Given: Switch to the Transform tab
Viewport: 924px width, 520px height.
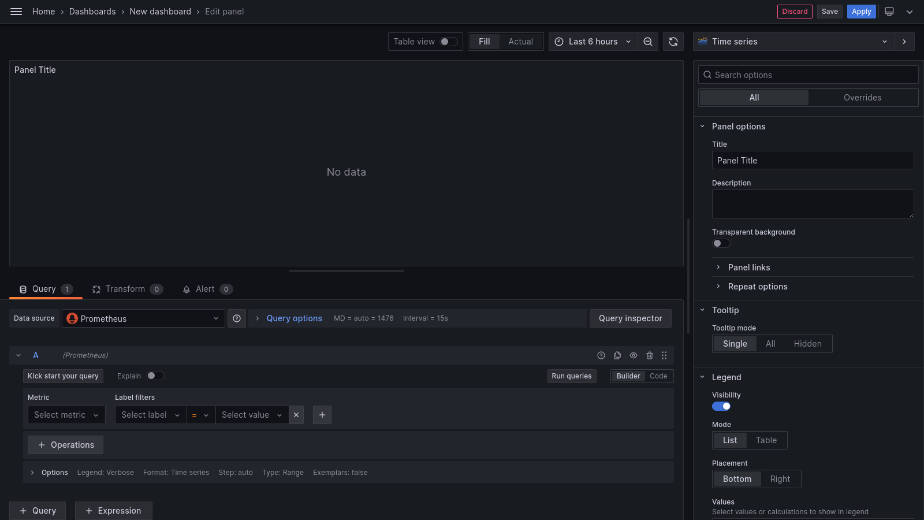Looking at the screenshot, I should click(127, 289).
